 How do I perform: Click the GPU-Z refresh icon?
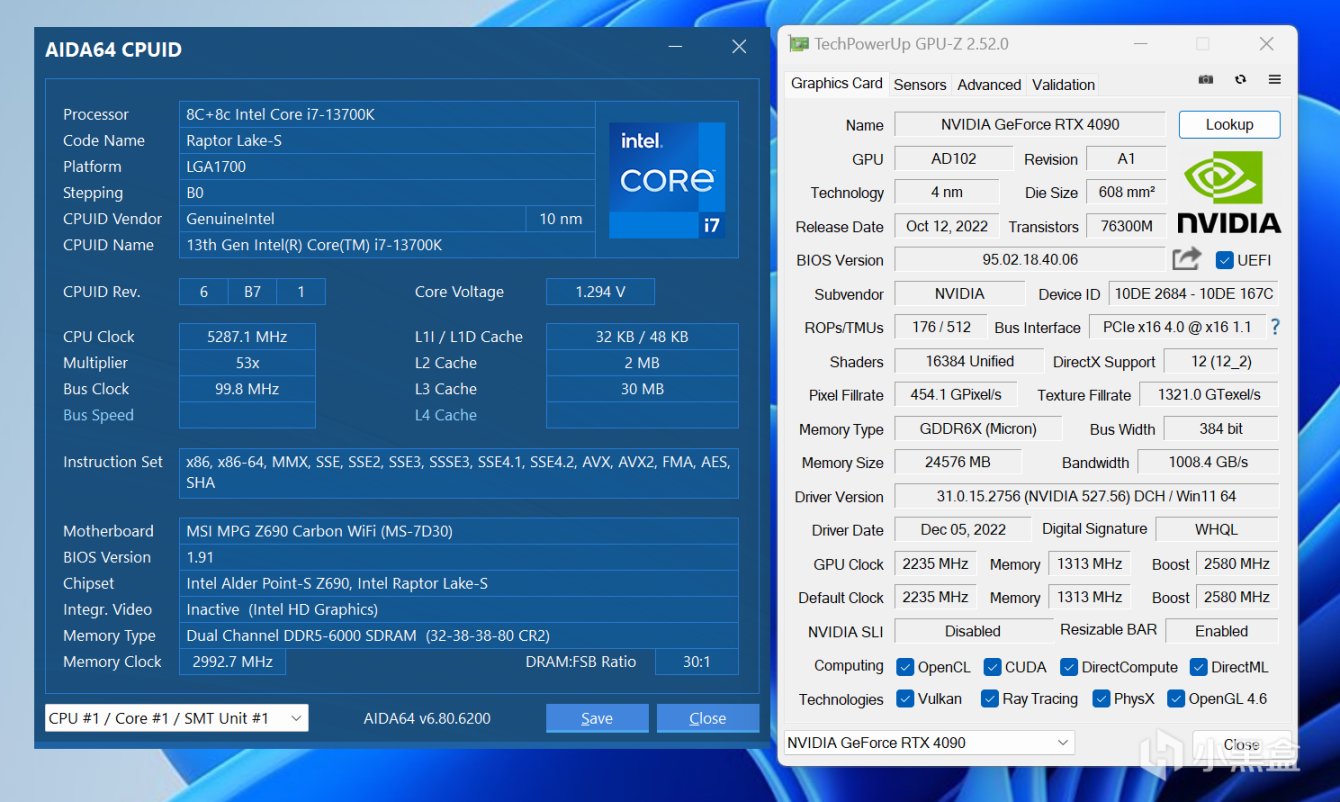click(x=1240, y=80)
